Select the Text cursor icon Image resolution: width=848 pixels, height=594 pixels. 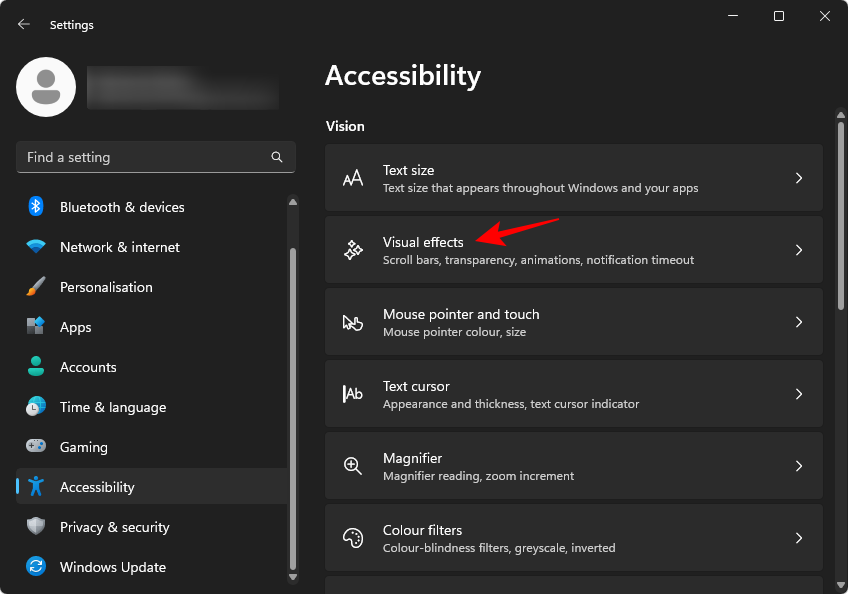[353, 394]
